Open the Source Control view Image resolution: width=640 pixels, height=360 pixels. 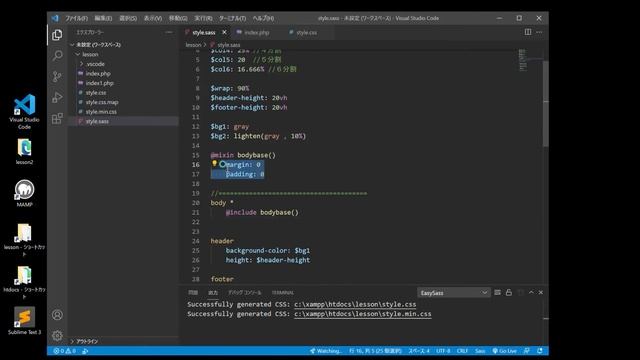(57, 76)
